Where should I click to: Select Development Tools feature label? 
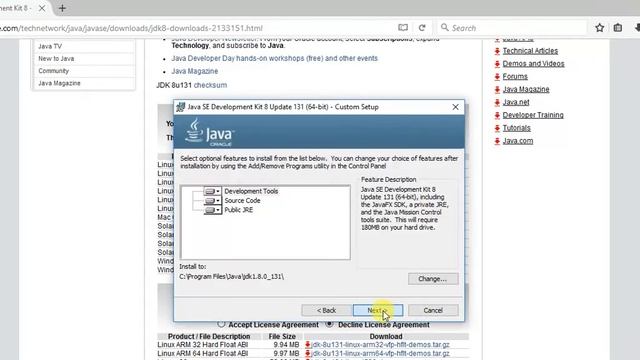coord(251,191)
